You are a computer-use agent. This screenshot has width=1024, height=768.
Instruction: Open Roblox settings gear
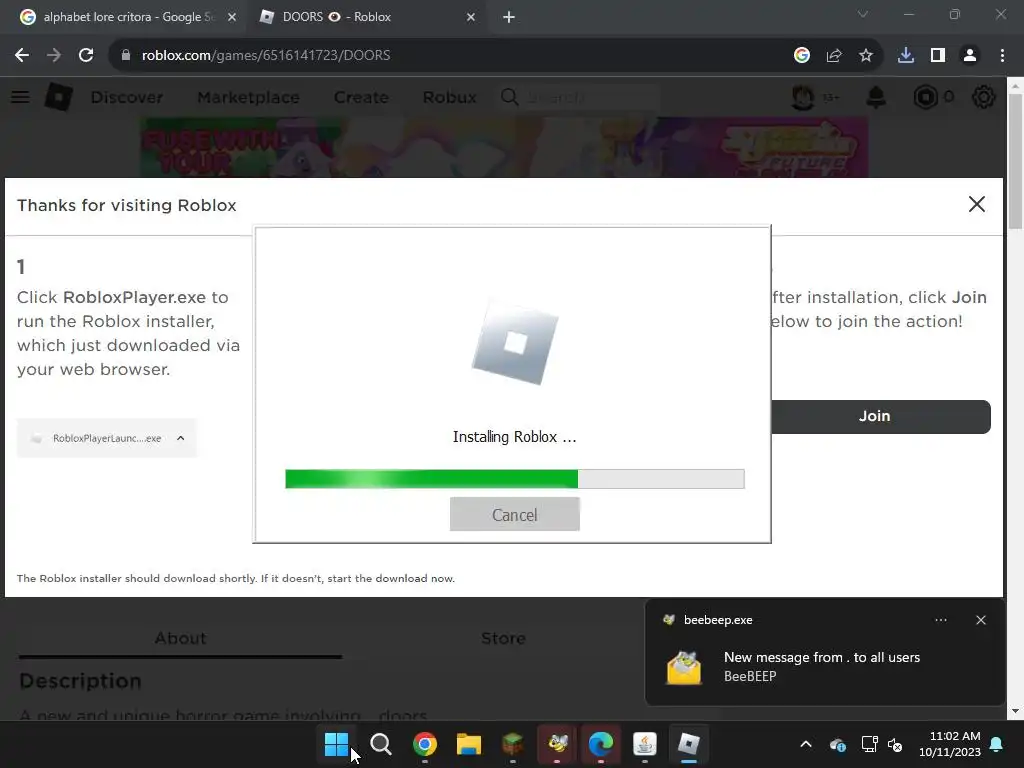[984, 97]
